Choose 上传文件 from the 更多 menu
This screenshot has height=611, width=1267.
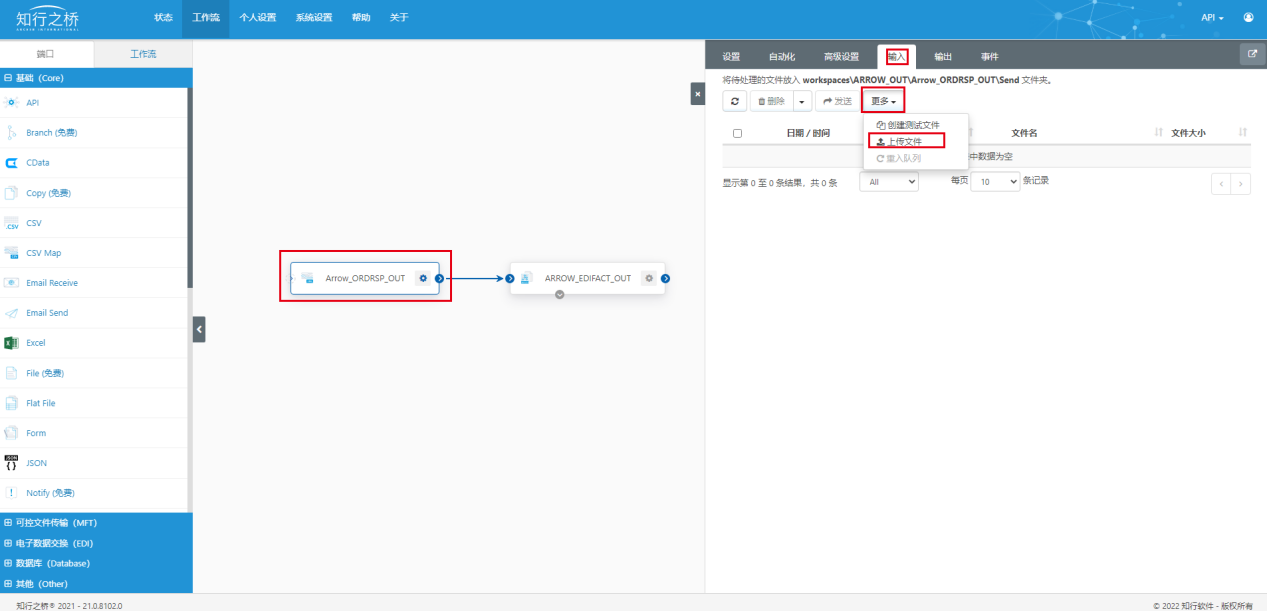click(906, 141)
